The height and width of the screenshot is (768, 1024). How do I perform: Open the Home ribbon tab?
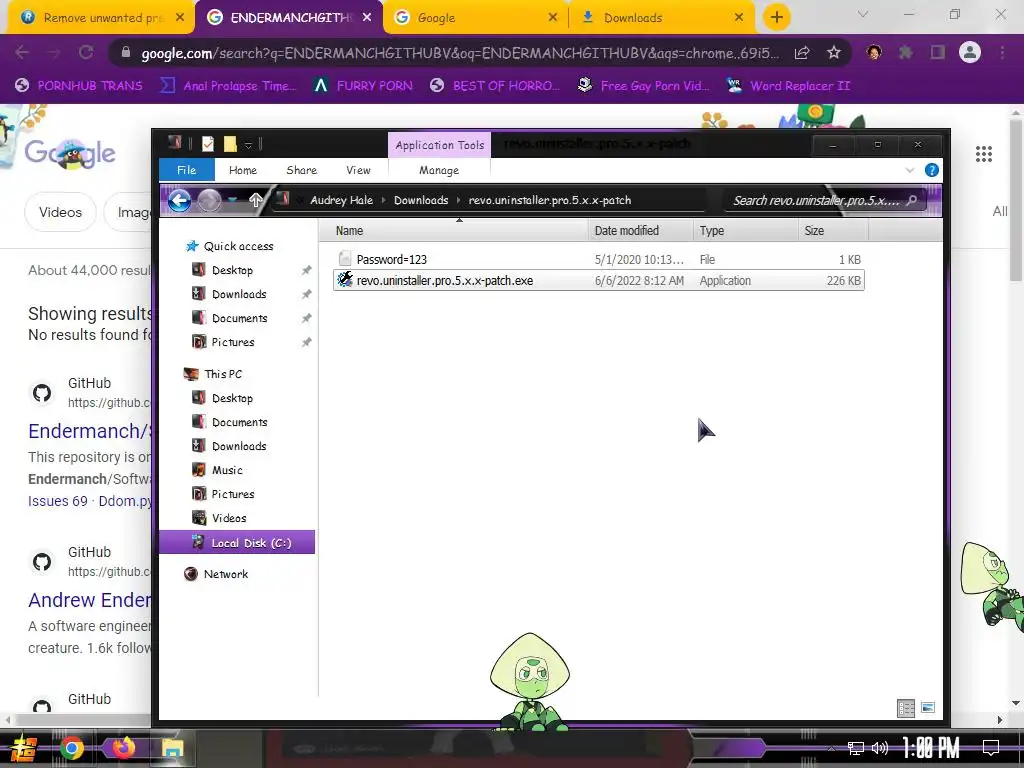tap(242, 170)
